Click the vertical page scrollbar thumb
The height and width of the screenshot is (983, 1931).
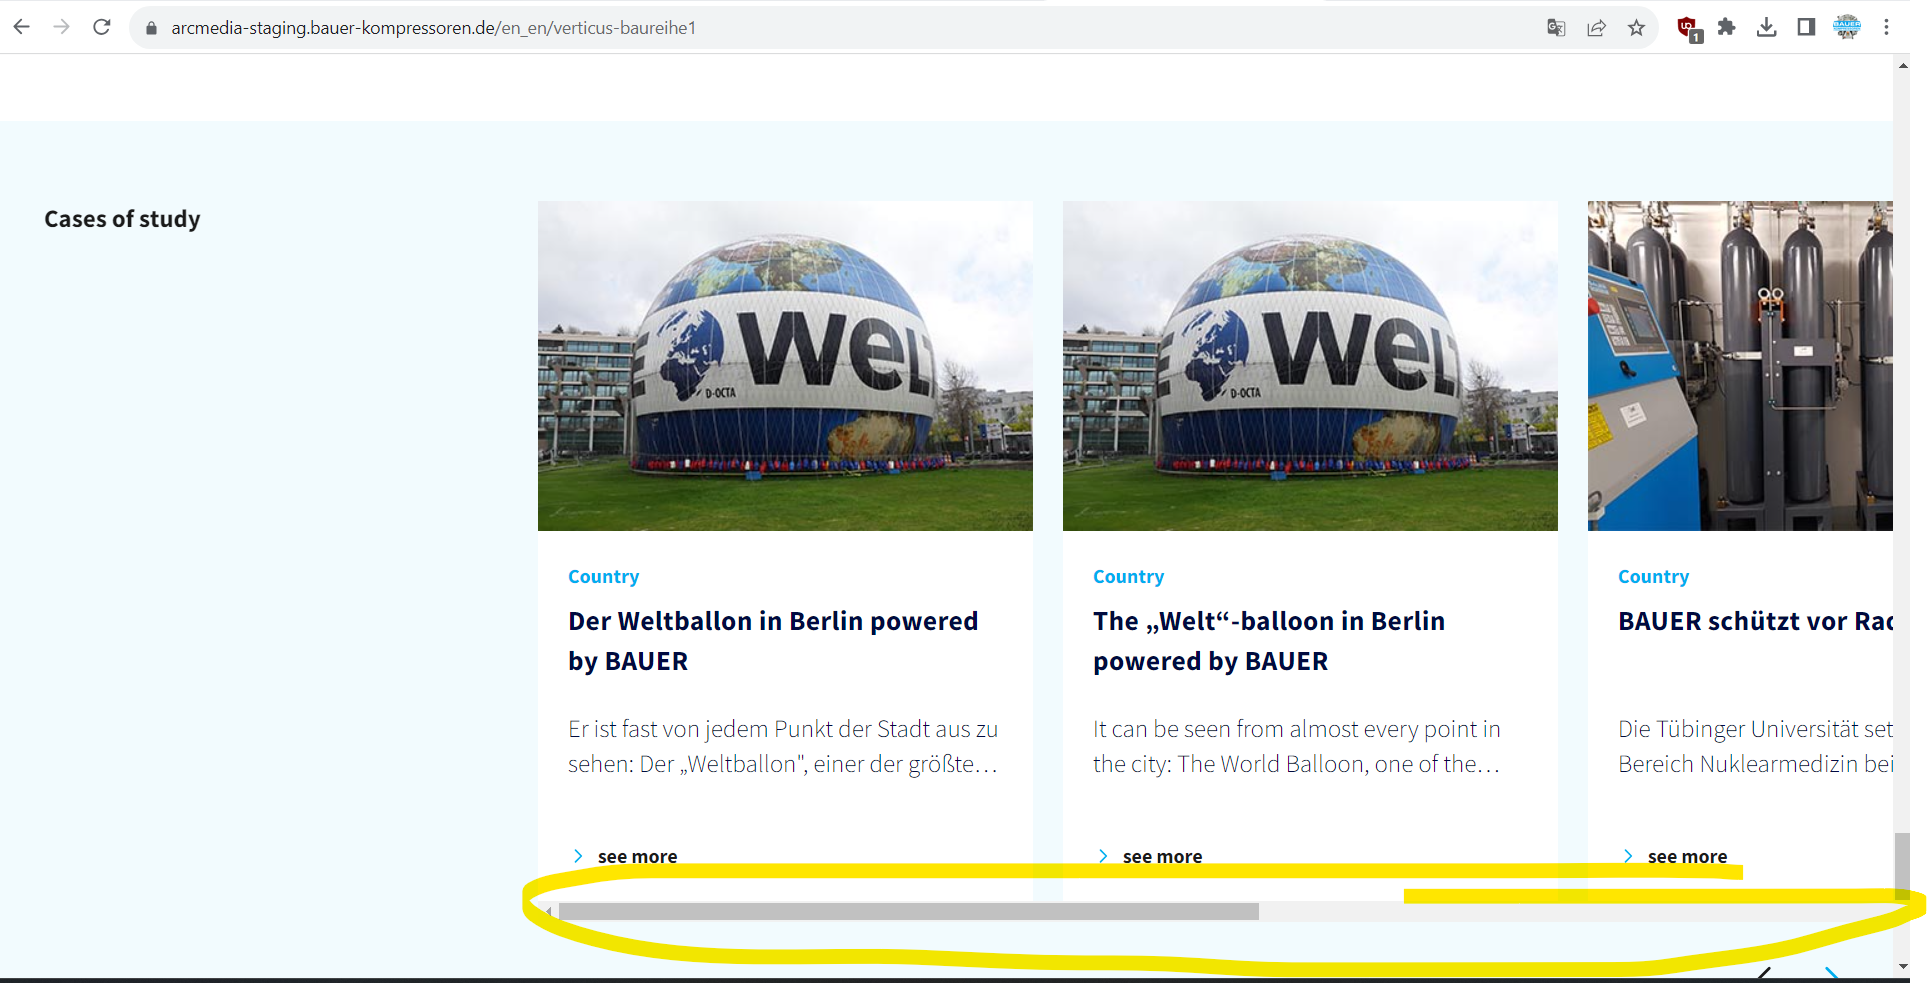[1902, 866]
